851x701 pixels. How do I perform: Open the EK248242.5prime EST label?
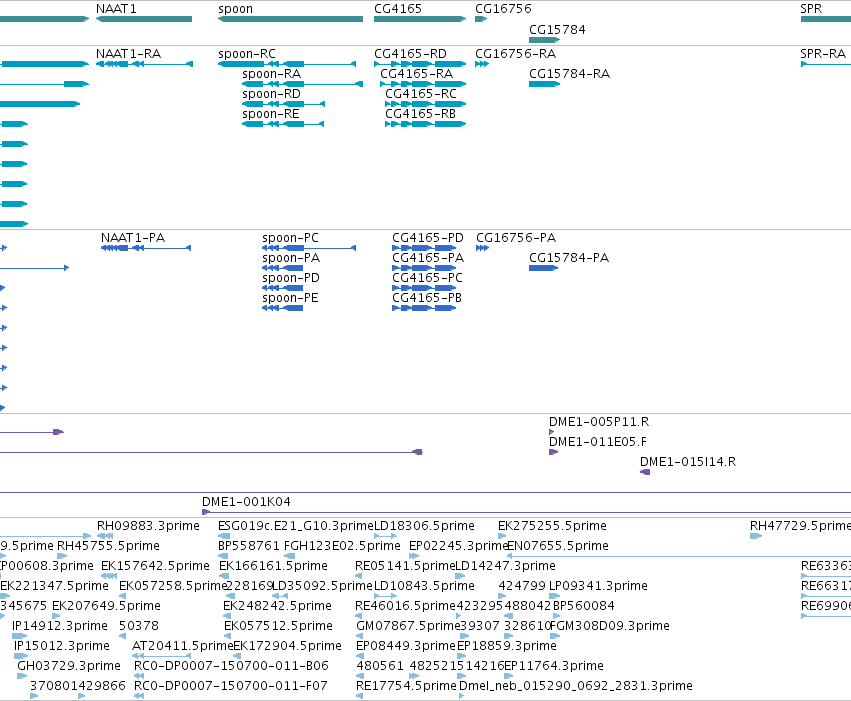pos(278,606)
